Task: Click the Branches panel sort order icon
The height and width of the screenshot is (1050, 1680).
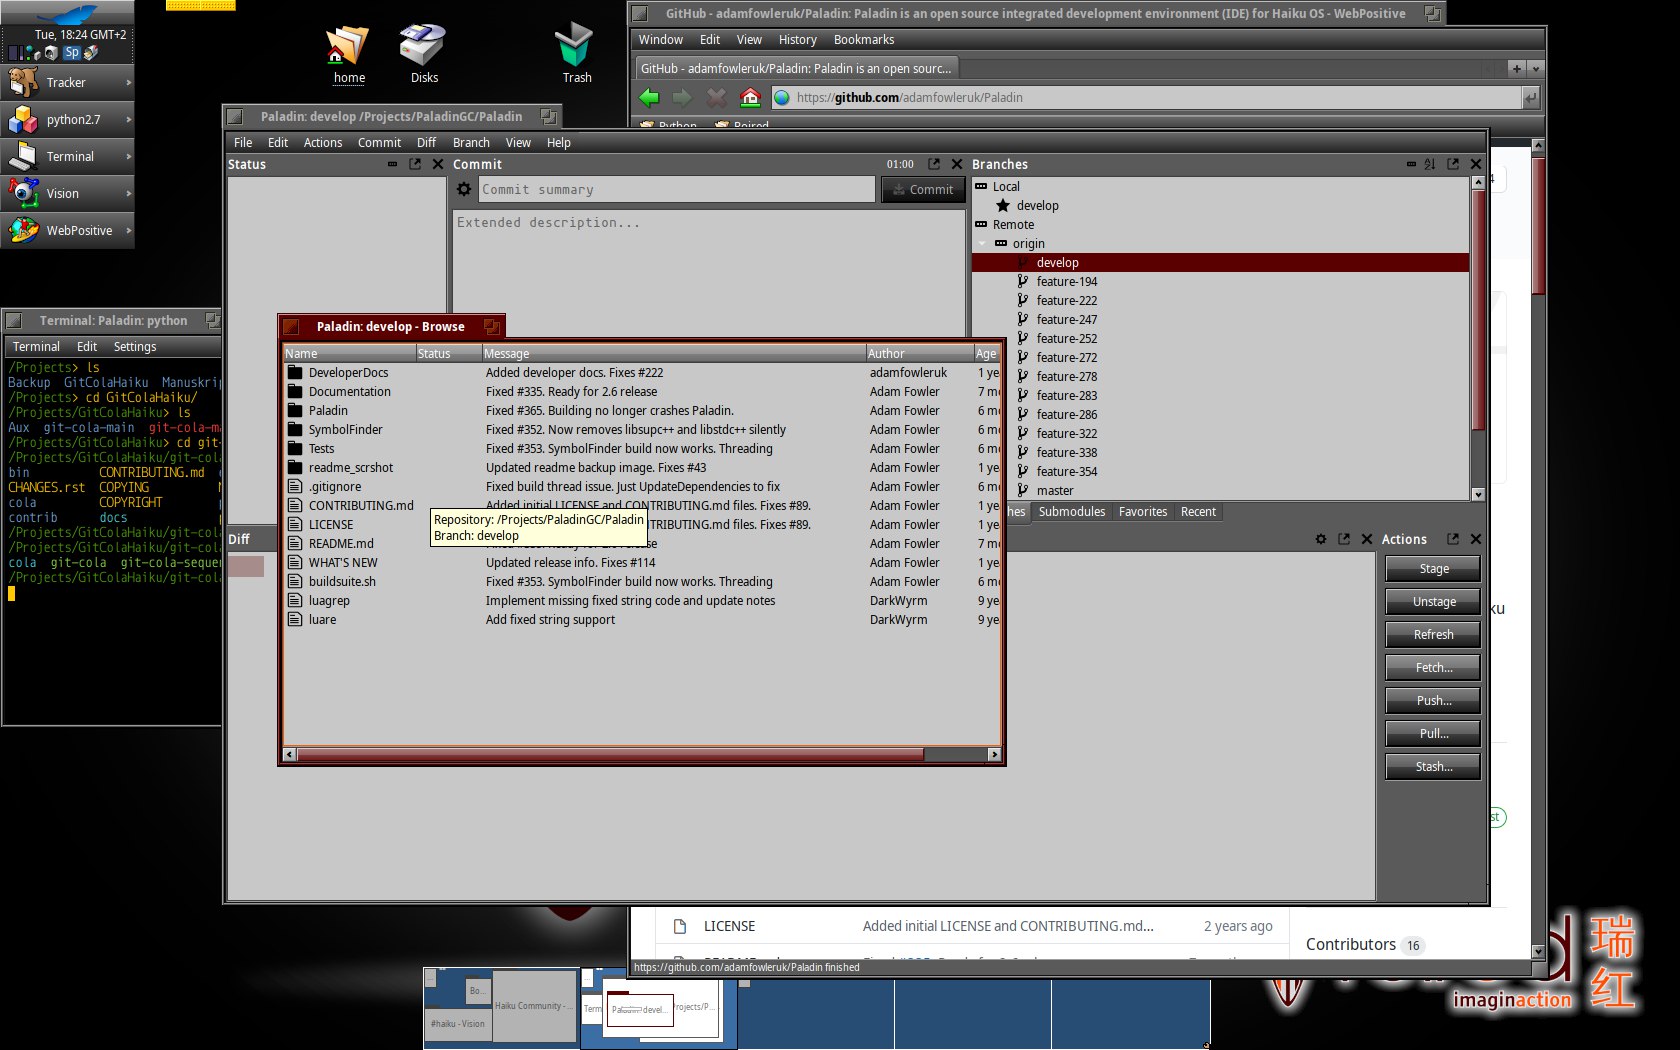Action: pyautogui.click(x=1430, y=164)
